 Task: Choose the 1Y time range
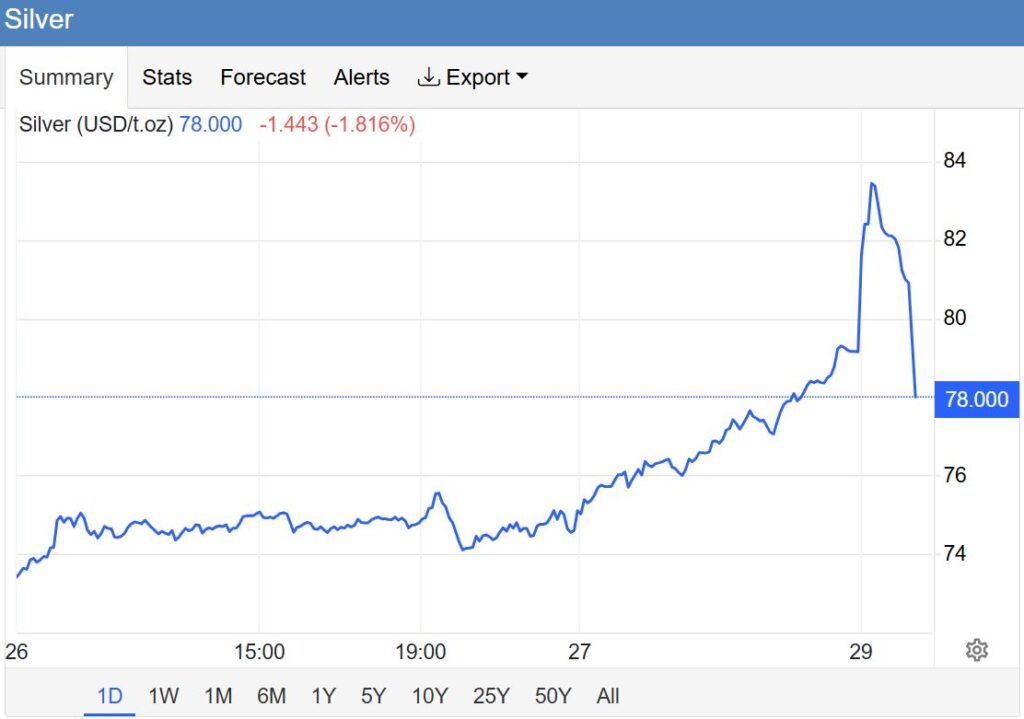[x=323, y=696]
